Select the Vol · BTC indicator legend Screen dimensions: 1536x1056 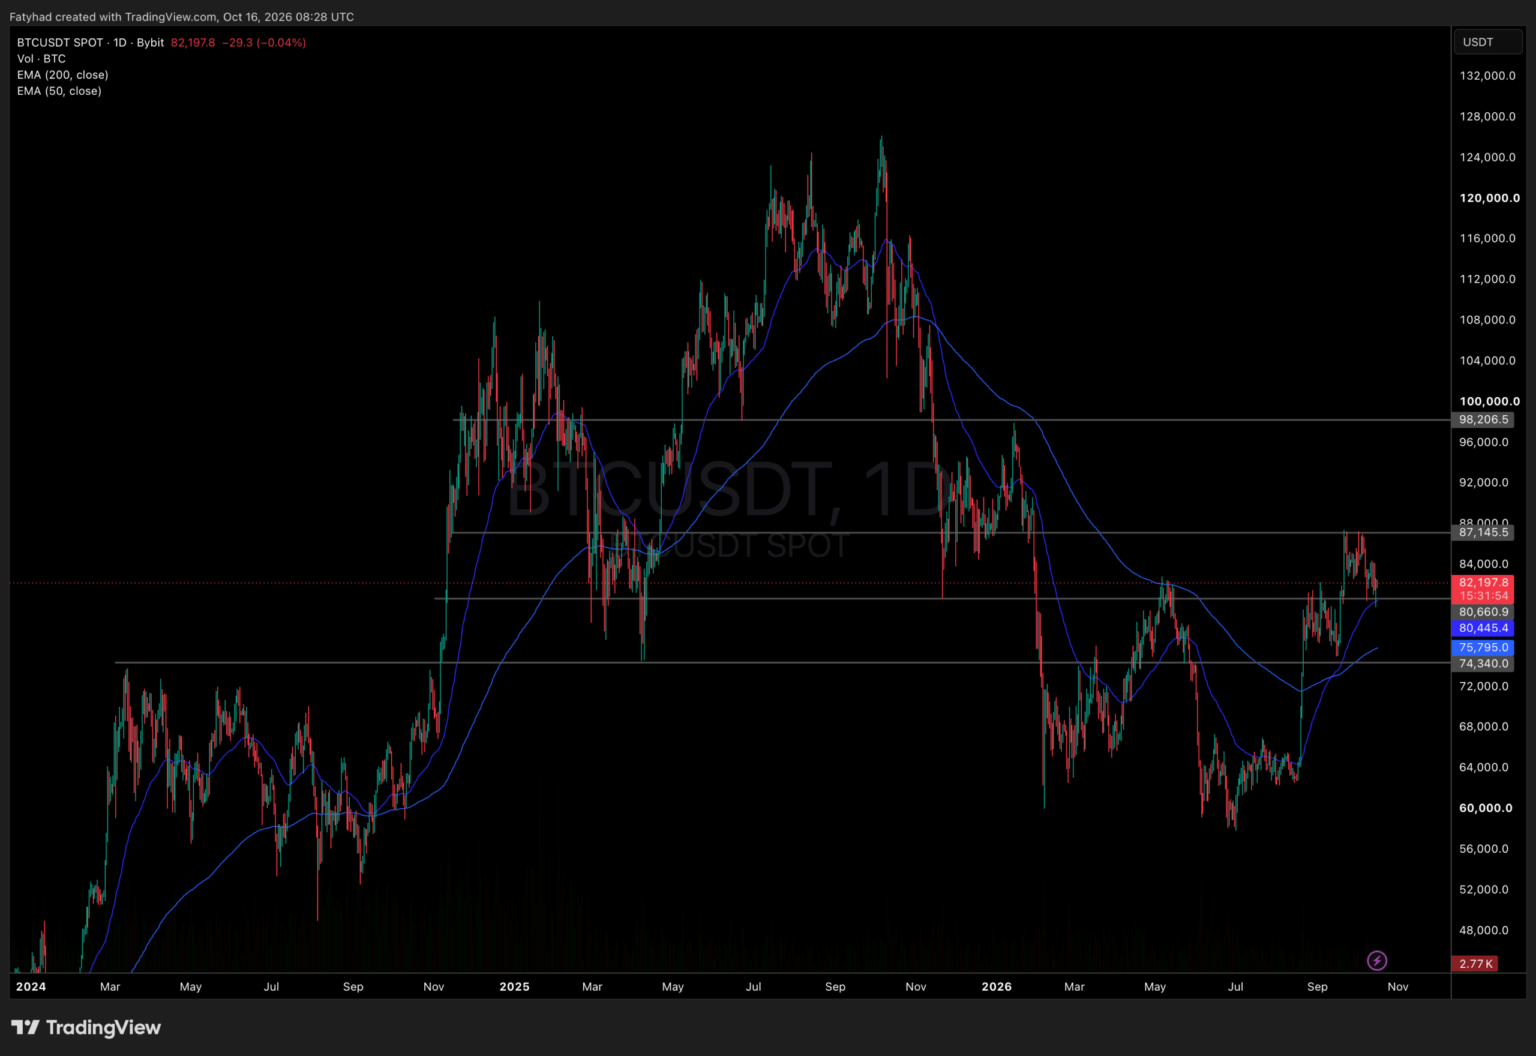click(x=41, y=59)
